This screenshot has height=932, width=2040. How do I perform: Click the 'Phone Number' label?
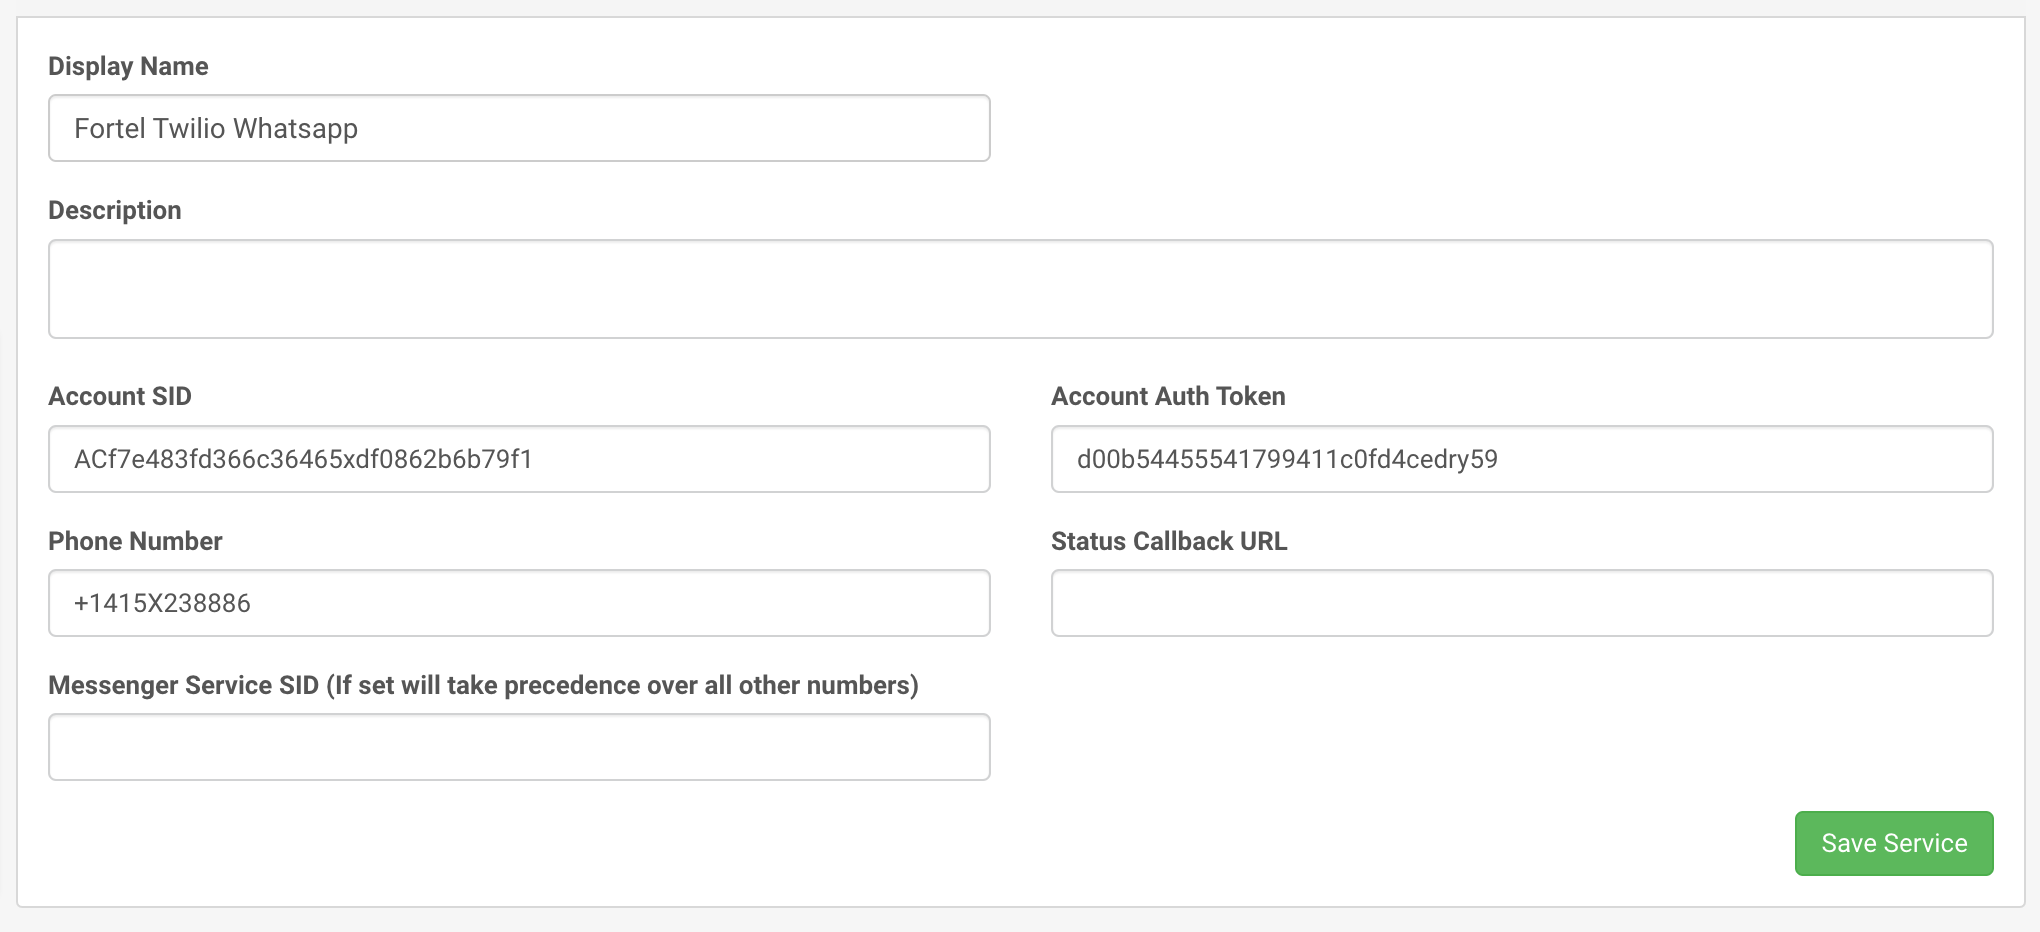pyautogui.click(x=135, y=541)
